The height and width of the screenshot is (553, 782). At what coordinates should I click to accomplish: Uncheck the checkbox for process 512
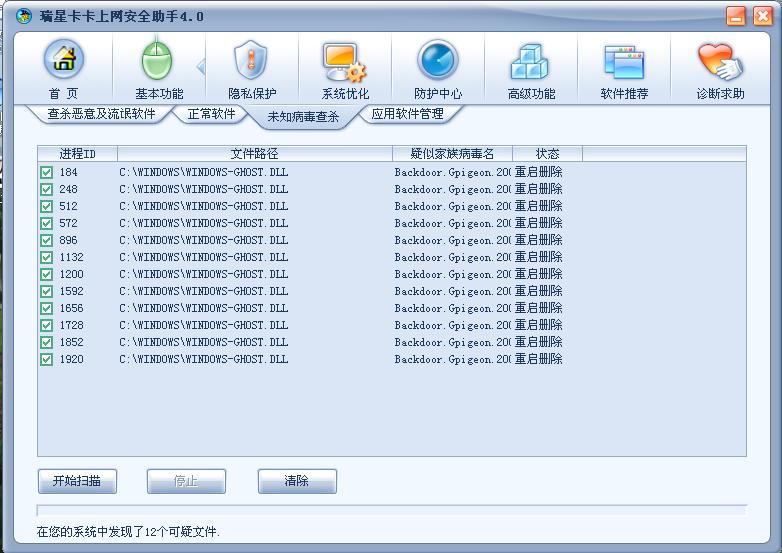46,206
